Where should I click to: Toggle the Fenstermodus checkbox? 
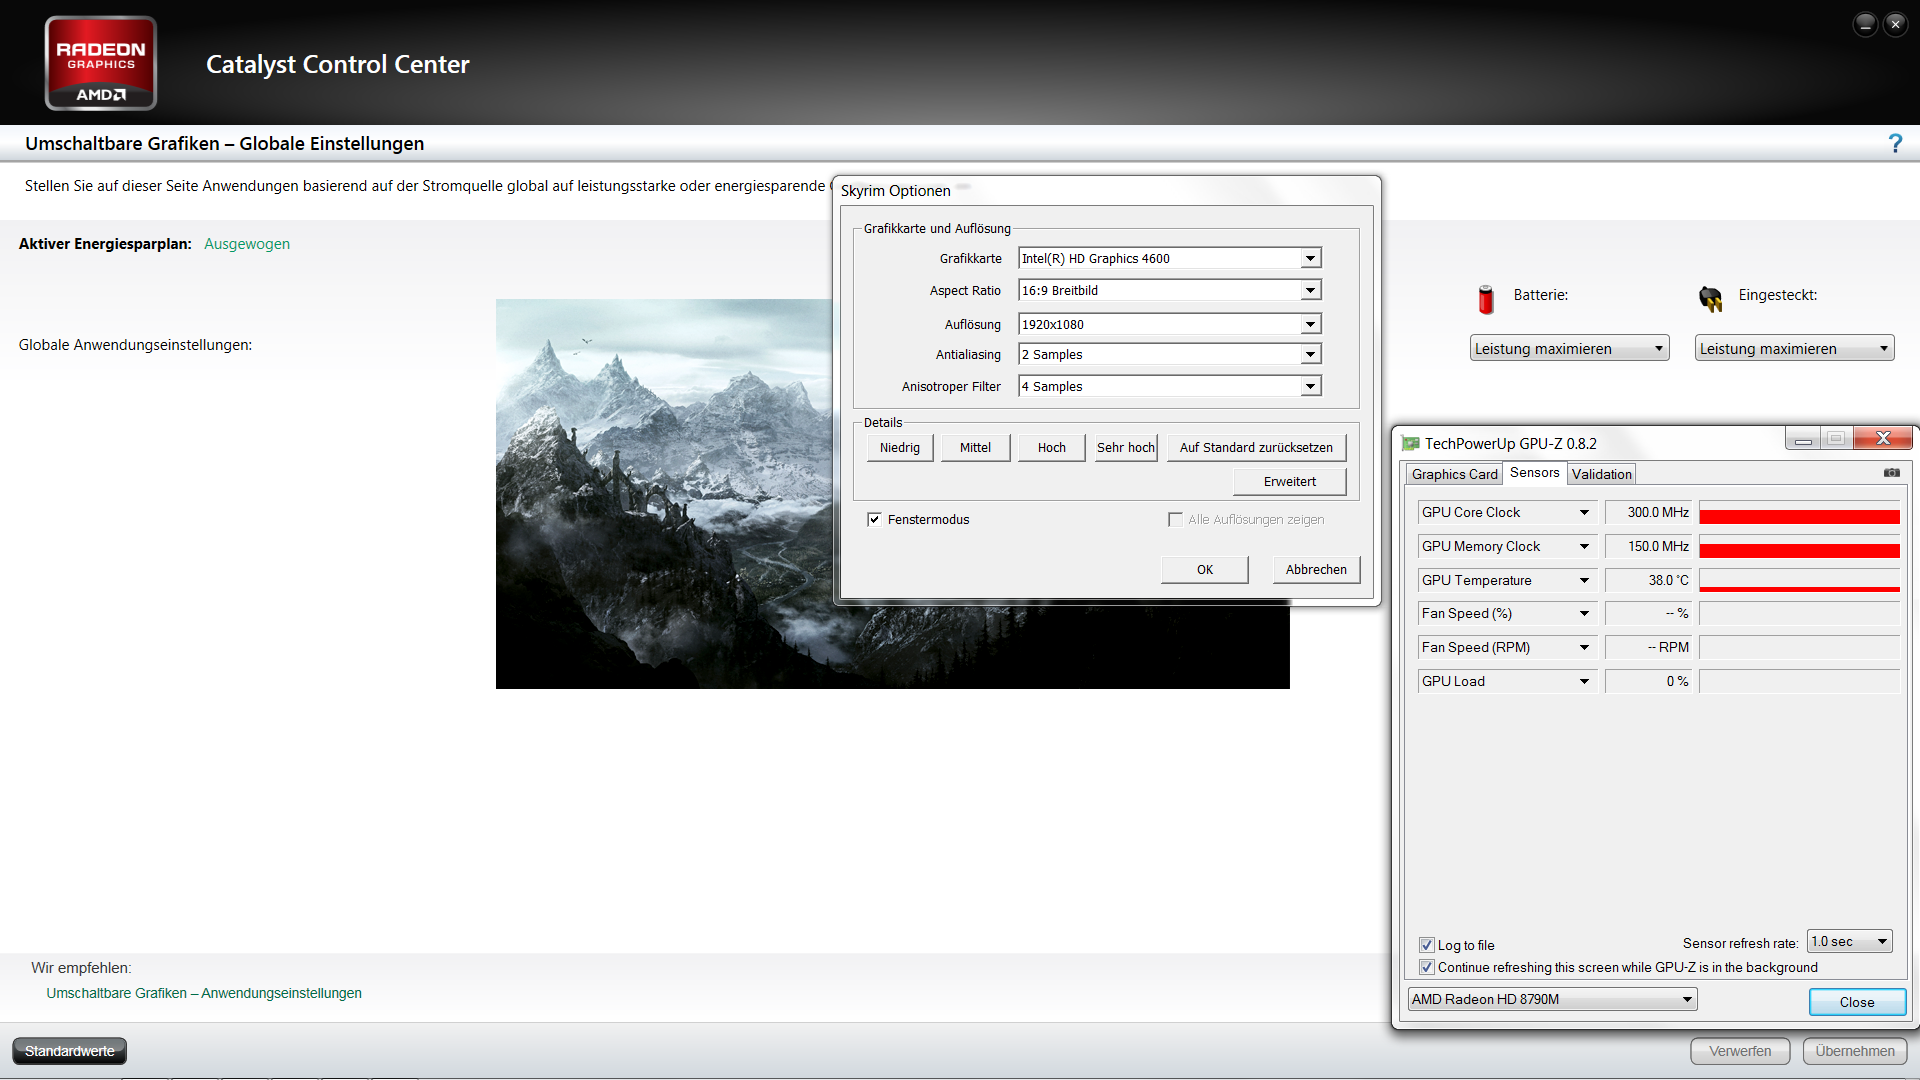click(875, 519)
